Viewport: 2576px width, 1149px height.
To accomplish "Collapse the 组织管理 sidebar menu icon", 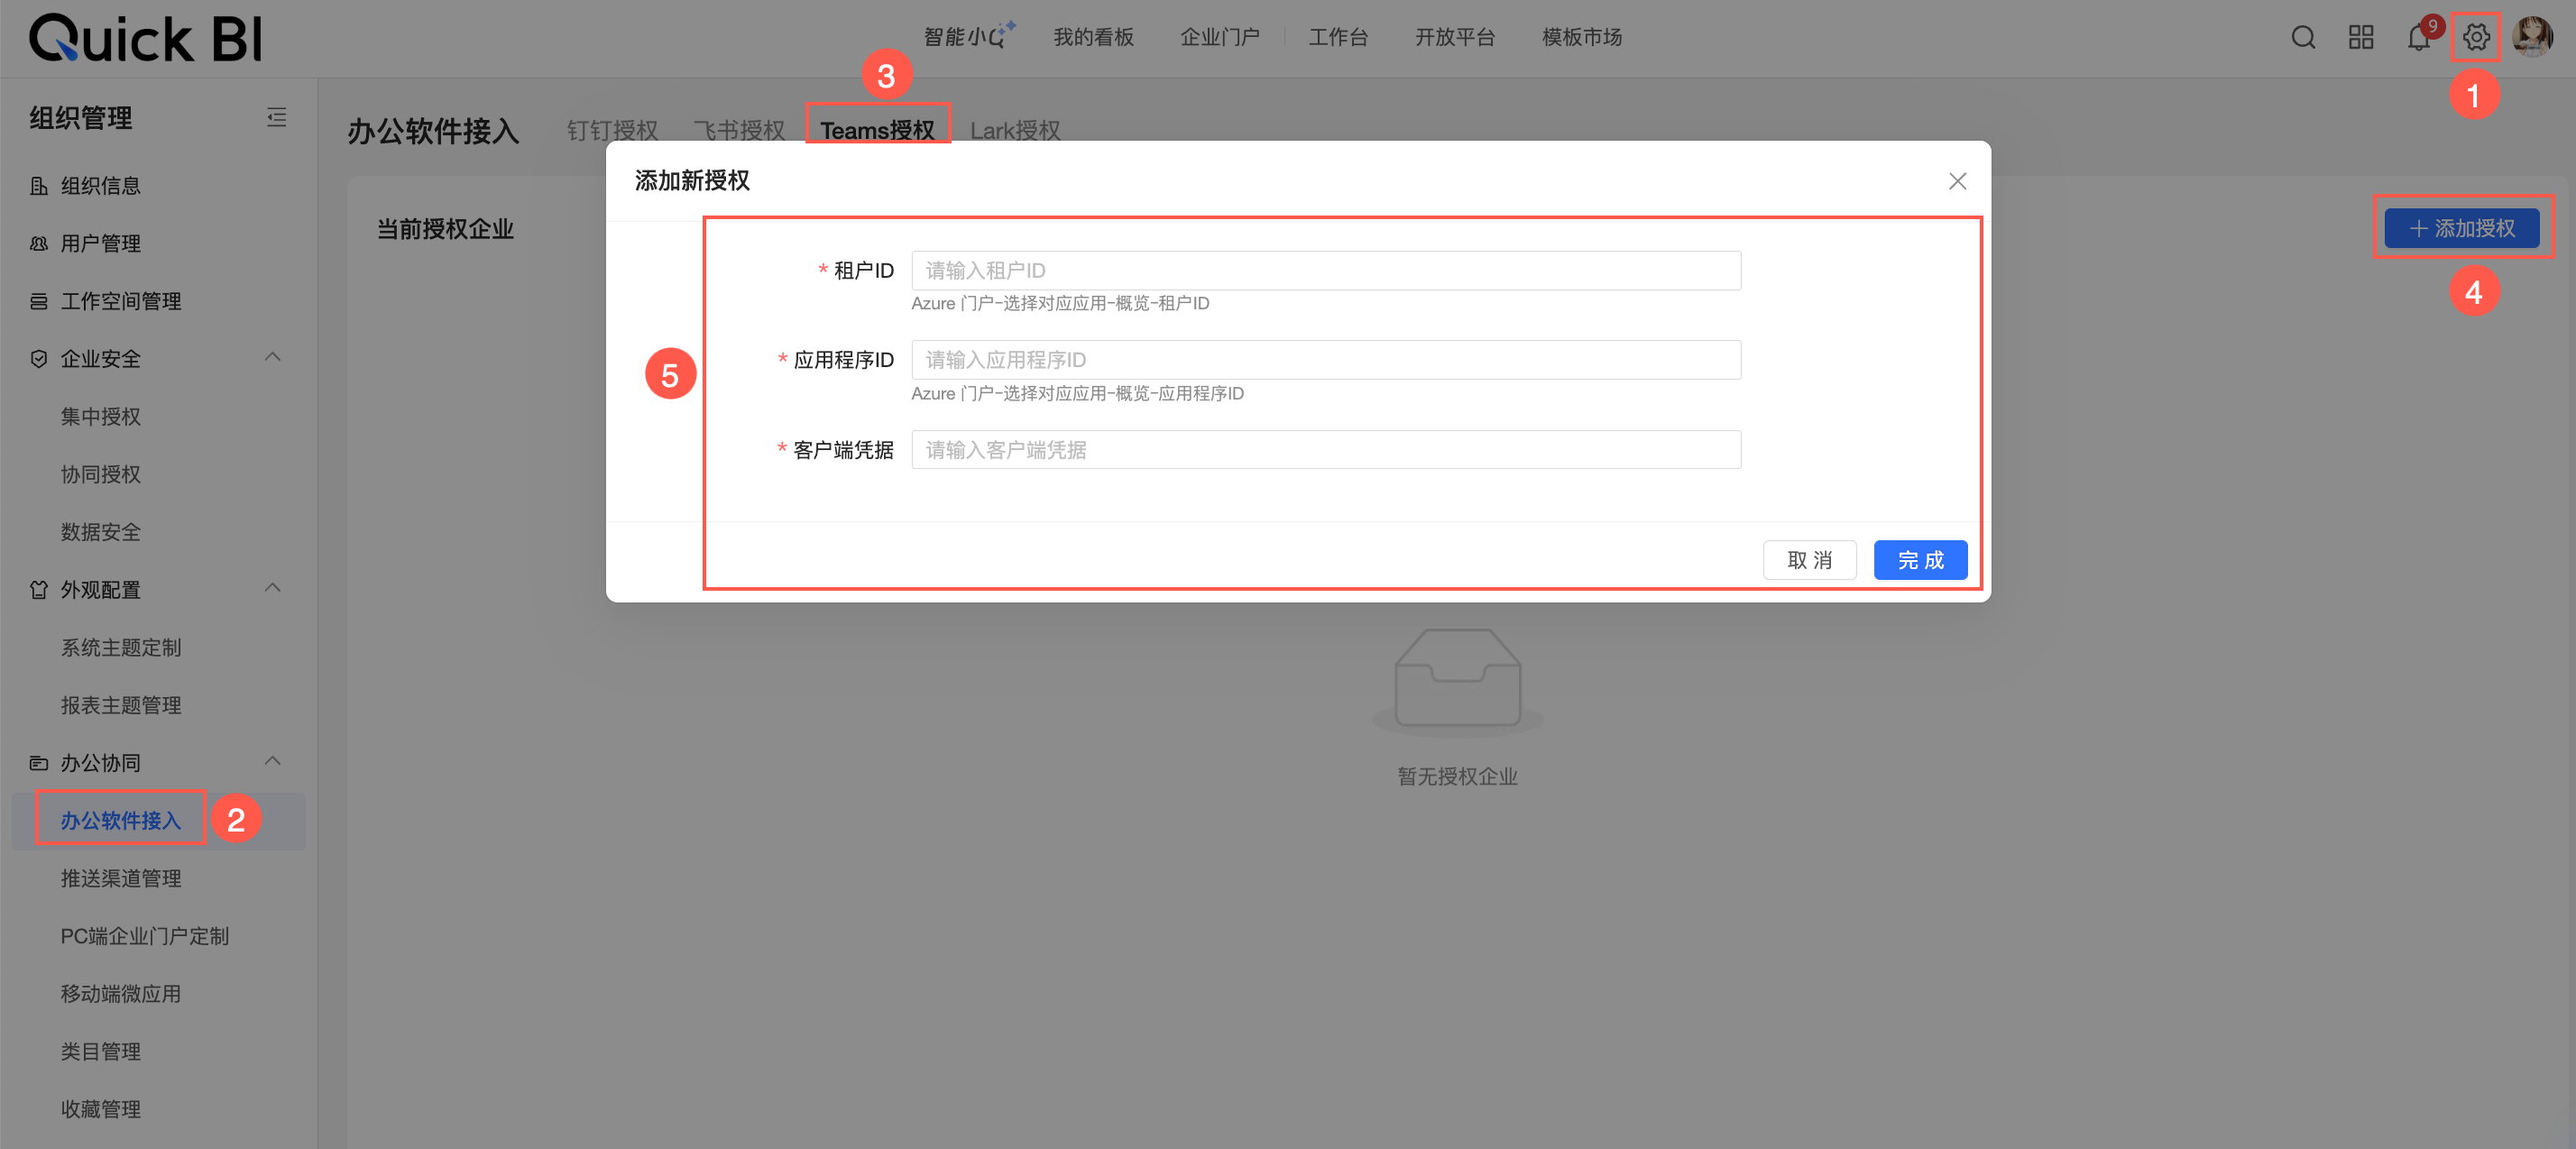I will pyautogui.click(x=277, y=118).
